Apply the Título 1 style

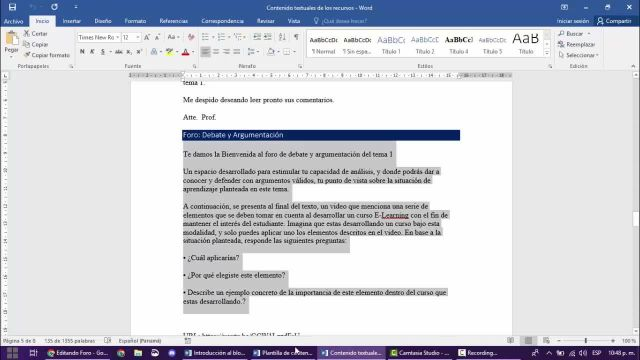(x=391, y=45)
